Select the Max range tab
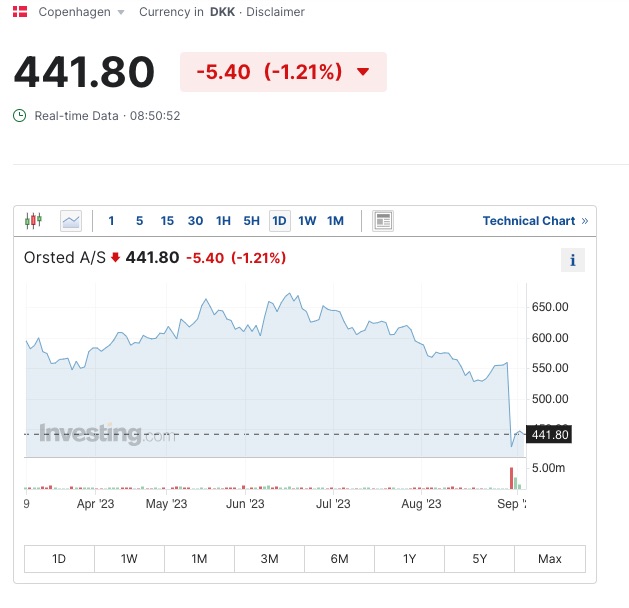629x608 pixels. pyautogui.click(x=549, y=559)
